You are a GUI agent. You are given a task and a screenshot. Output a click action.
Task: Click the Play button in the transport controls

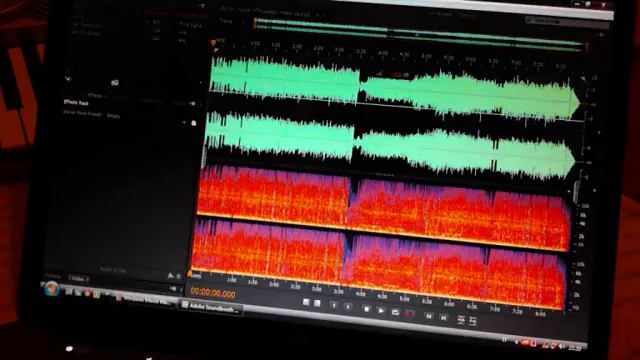[380, 311]
